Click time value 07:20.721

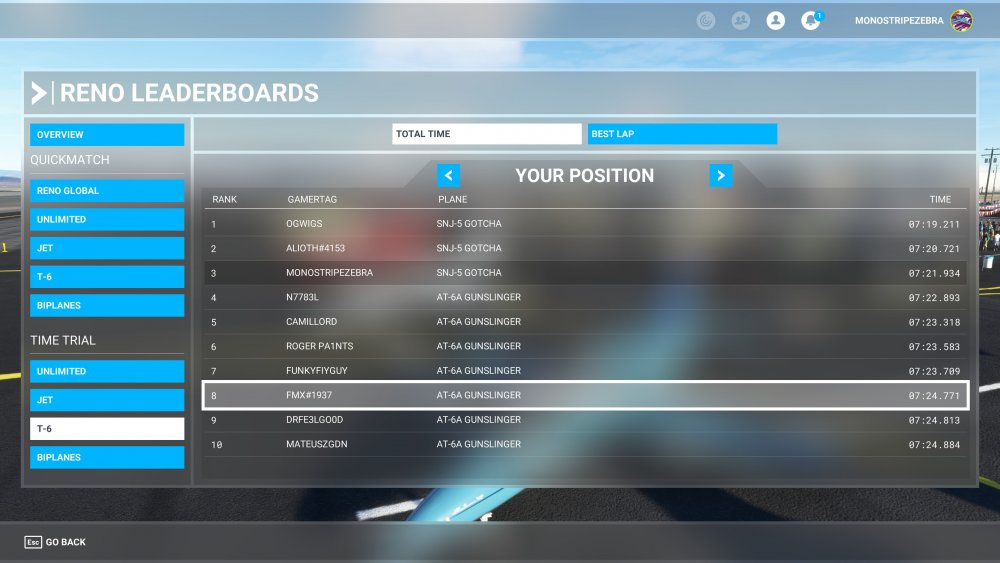[934, 249]
